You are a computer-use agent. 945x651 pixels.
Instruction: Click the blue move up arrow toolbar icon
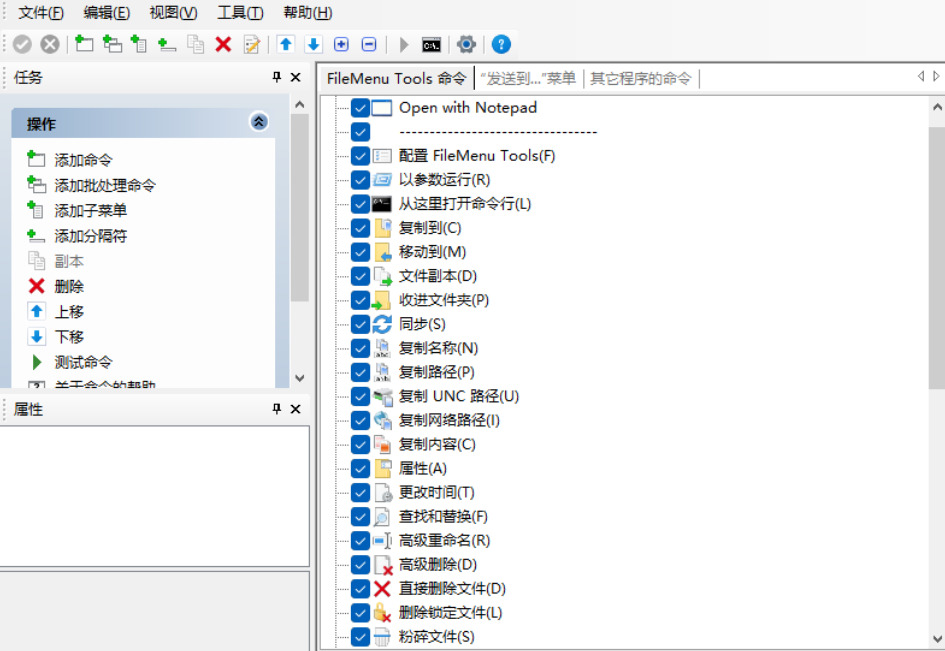tap(286, 44)
